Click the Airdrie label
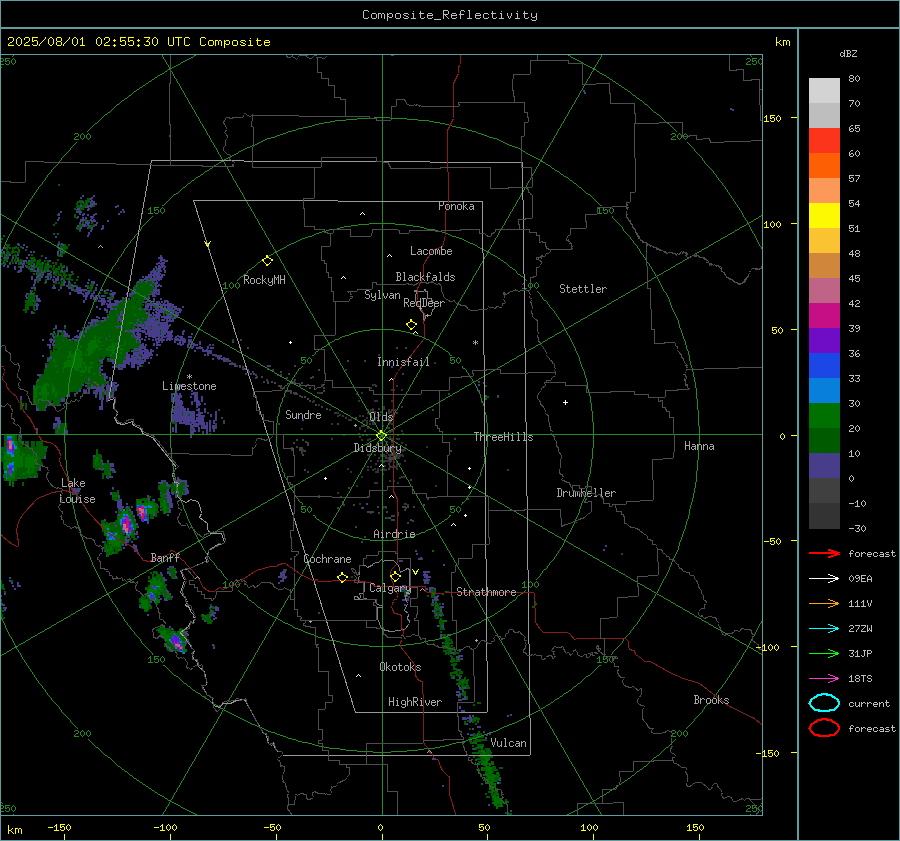This screenshot has width=900, height=841. pyautogui.click(x=394, y=534)
